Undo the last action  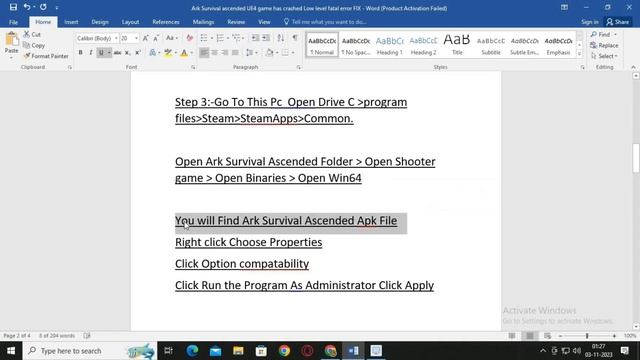tap(27, 7)
